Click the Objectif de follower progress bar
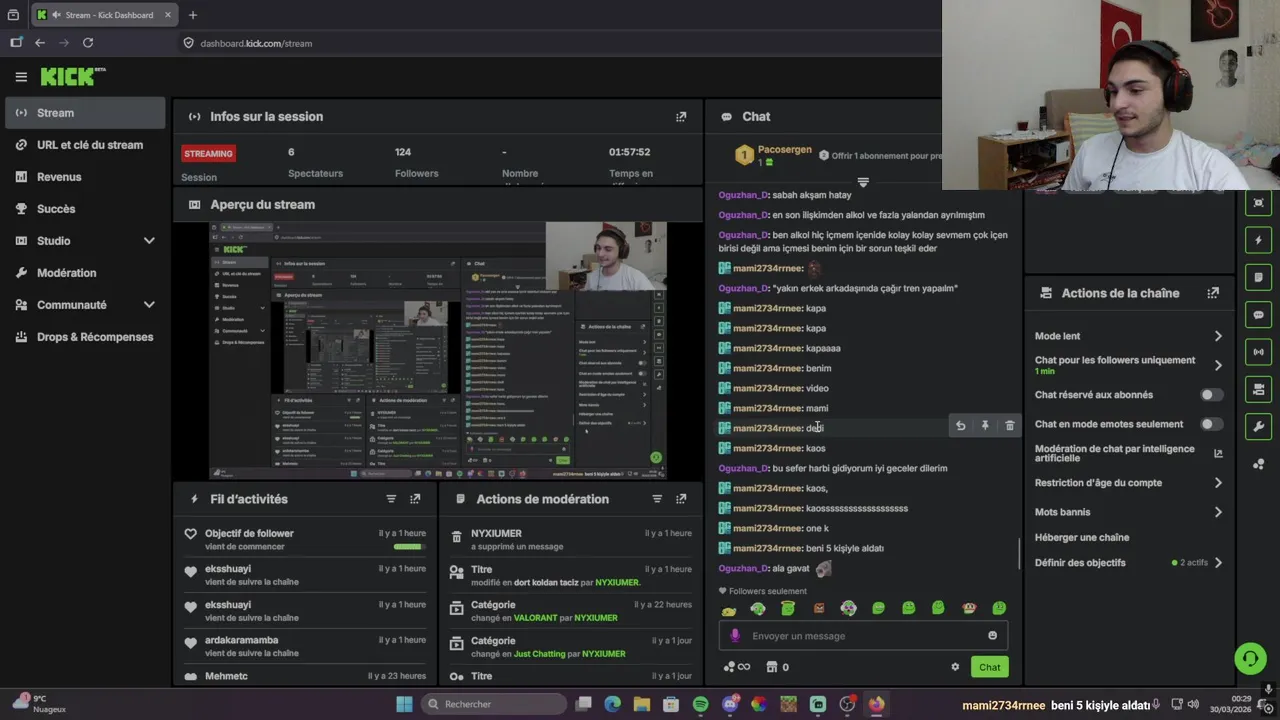 [x=408, y=547]
